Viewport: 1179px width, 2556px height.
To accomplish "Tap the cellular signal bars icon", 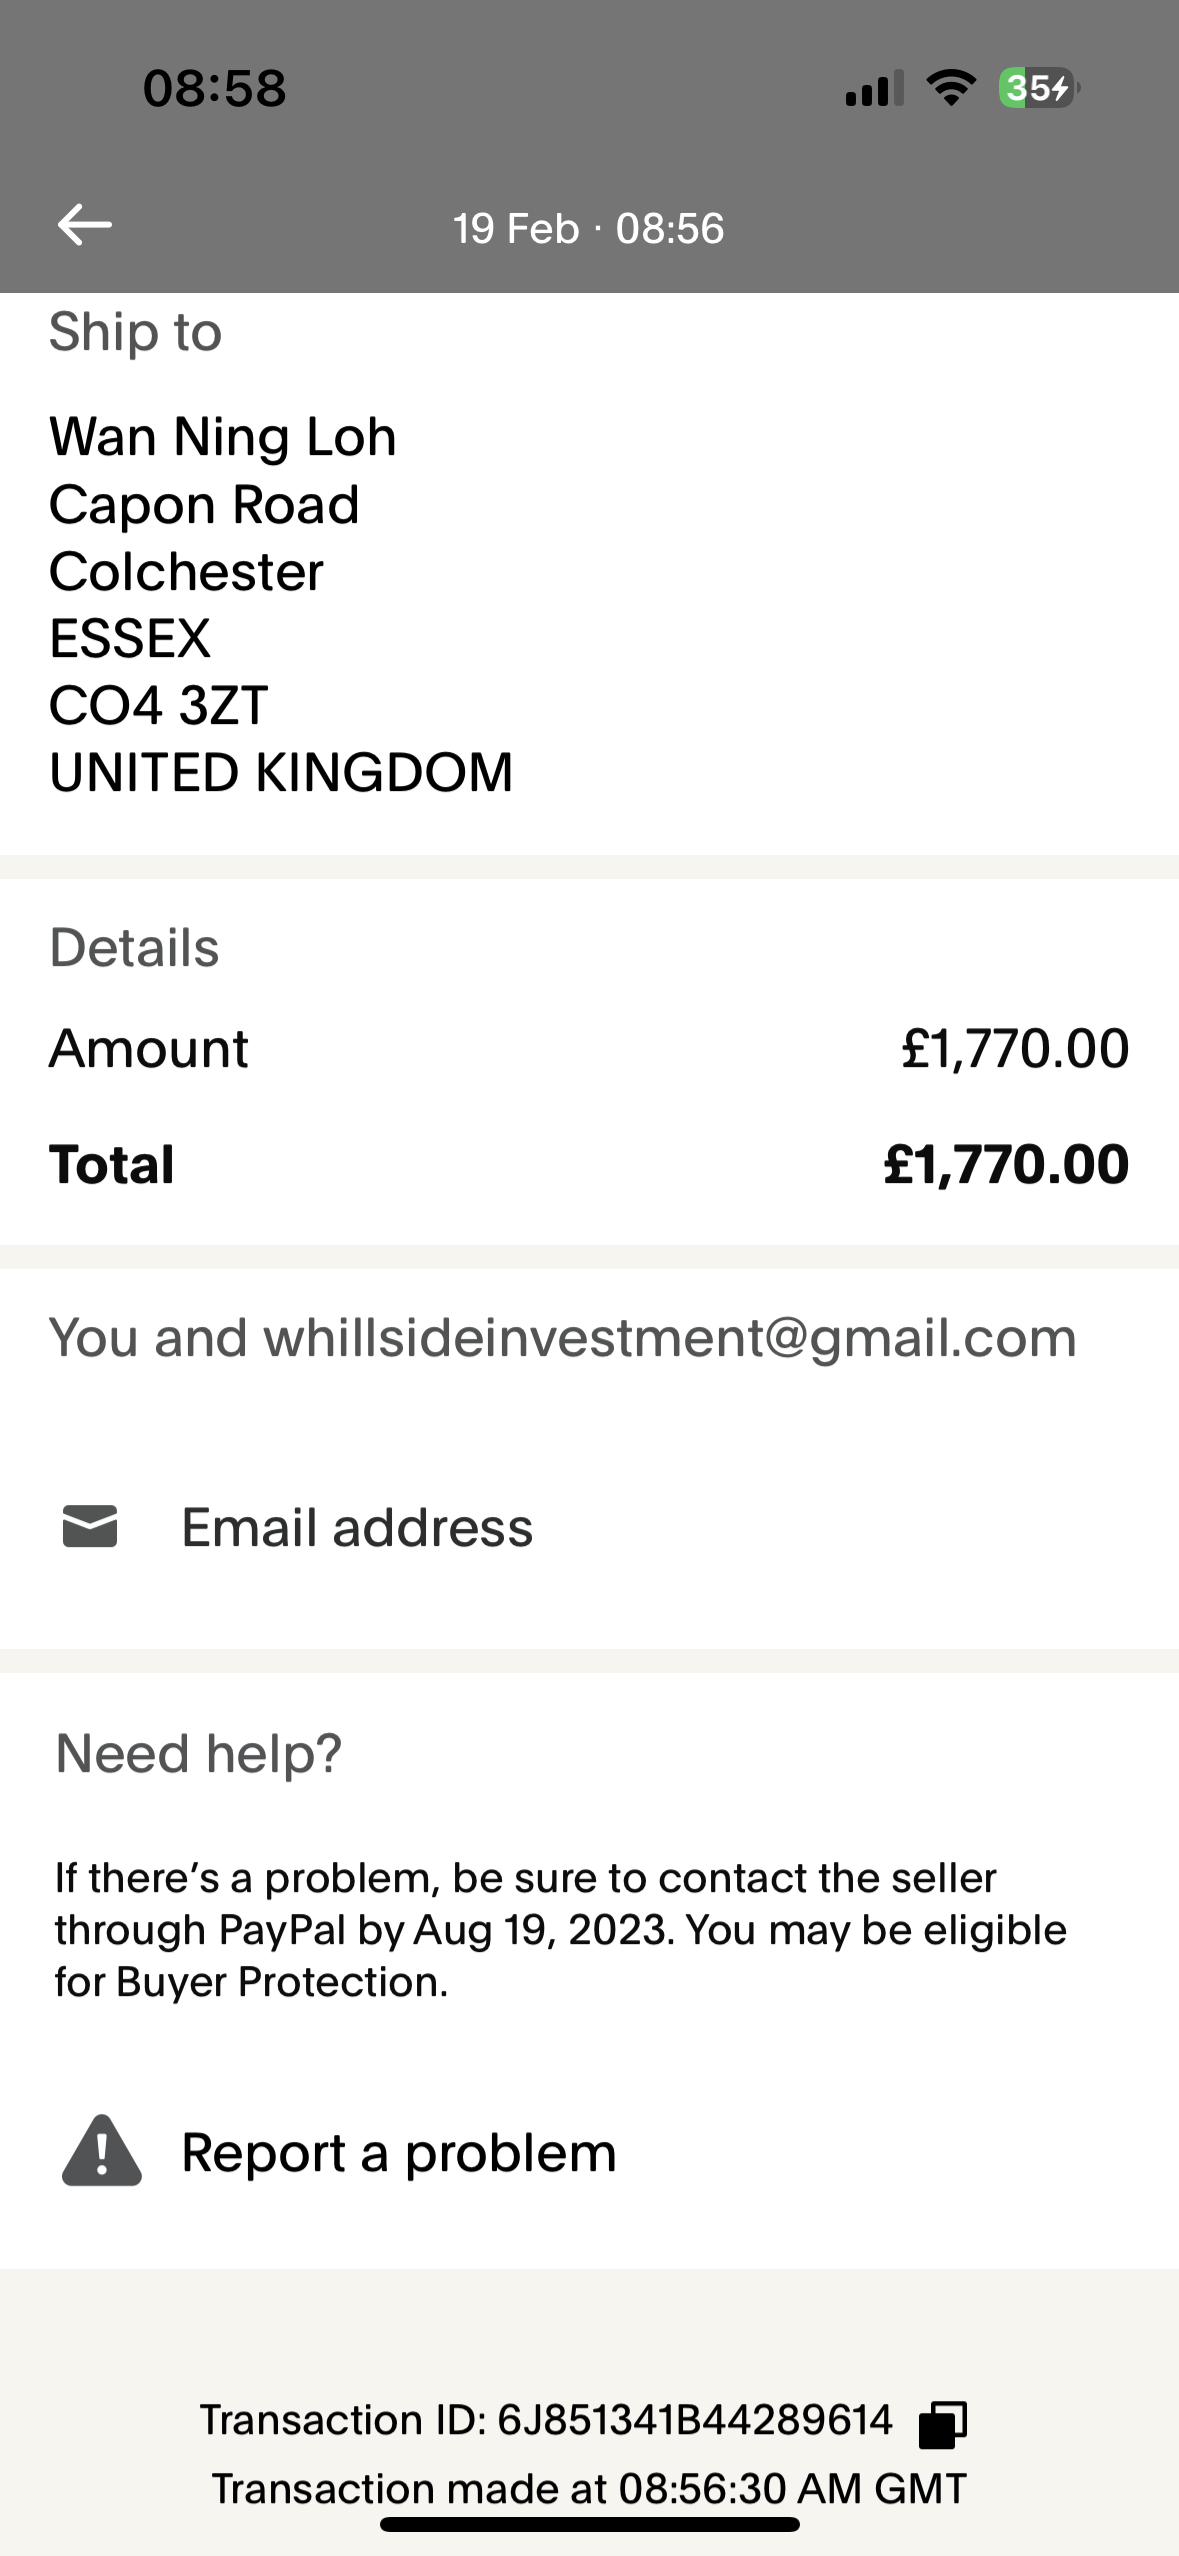I will click(874, 88).
